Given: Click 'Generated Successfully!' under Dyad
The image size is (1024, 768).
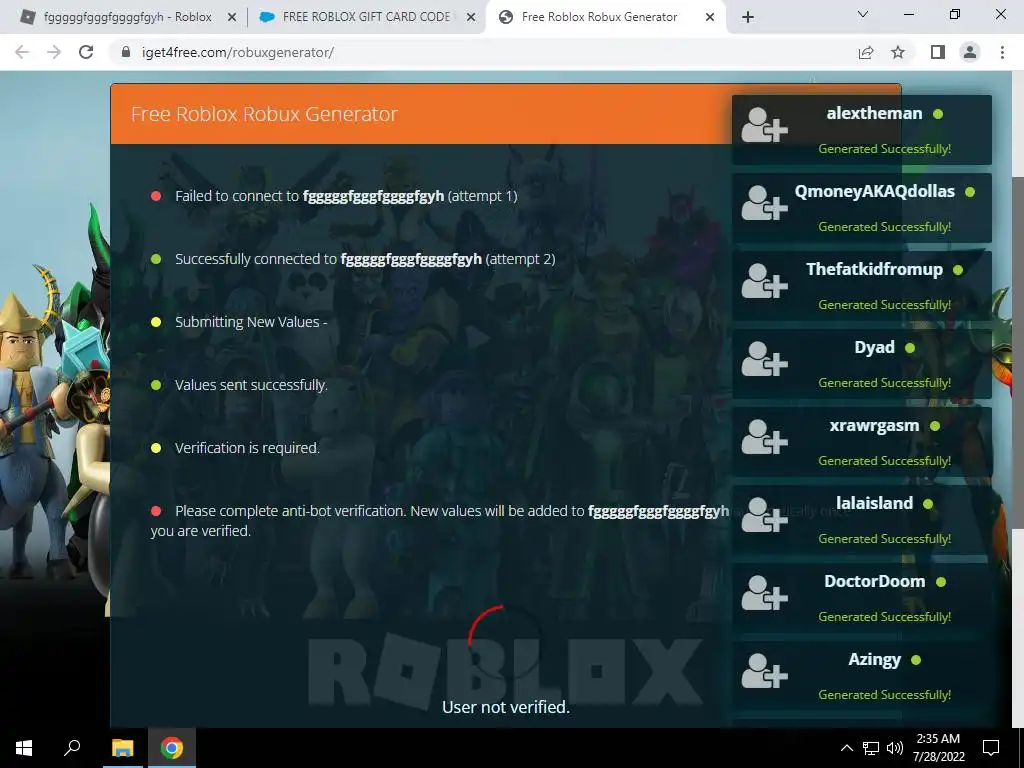Looking at the screenshot, I should [x=884, y=383].
